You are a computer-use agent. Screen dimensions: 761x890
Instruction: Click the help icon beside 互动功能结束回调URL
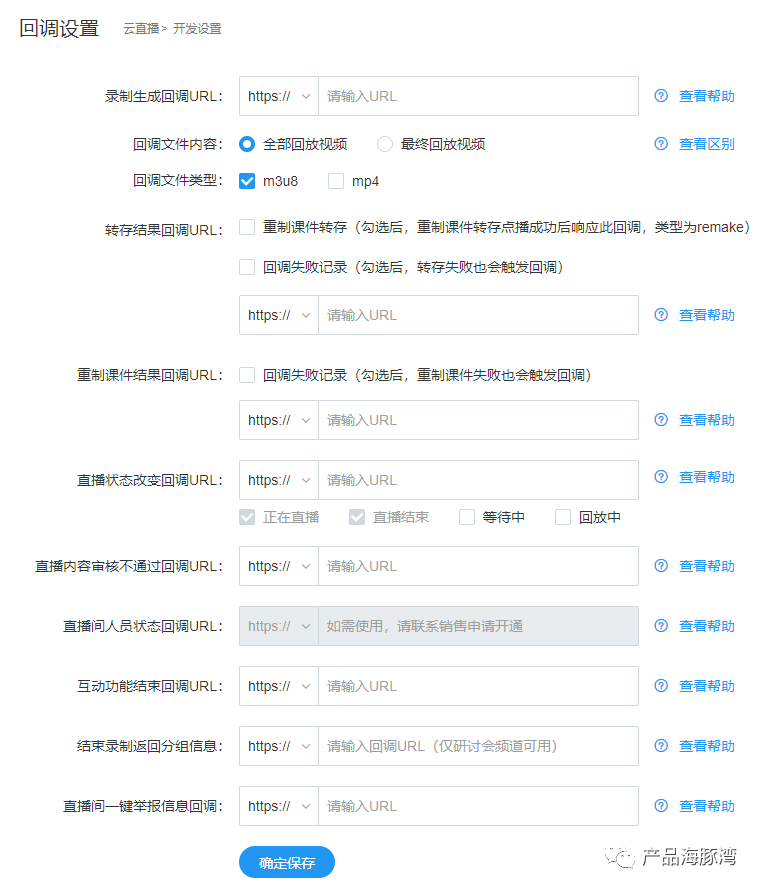(x=660, y=685)
